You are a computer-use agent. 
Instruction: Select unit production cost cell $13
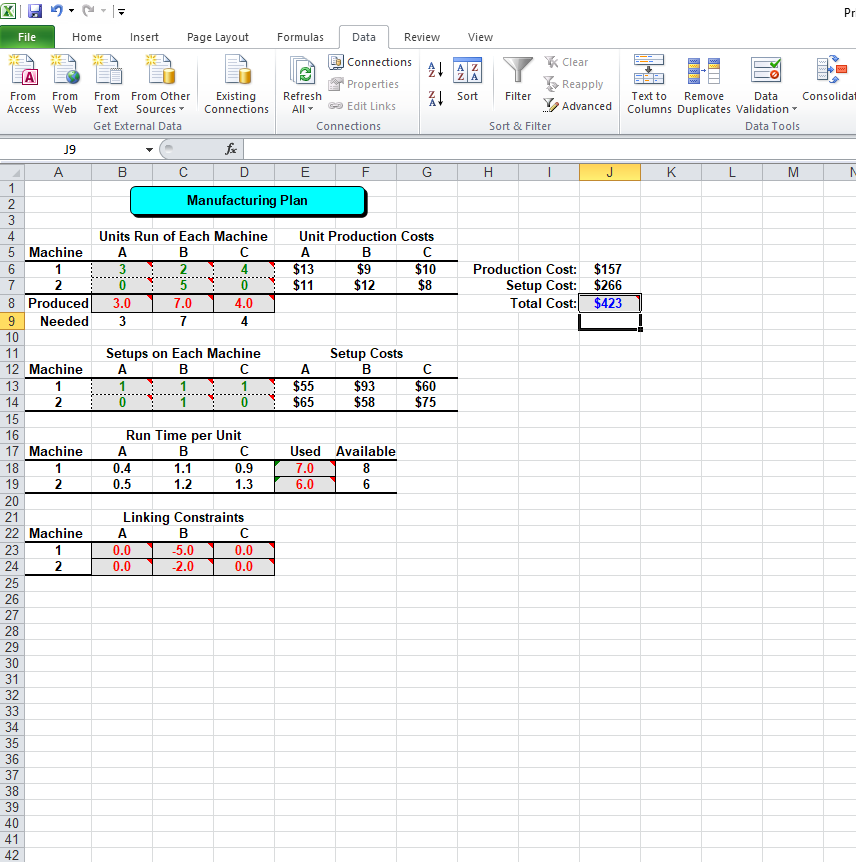coord(305,269)
